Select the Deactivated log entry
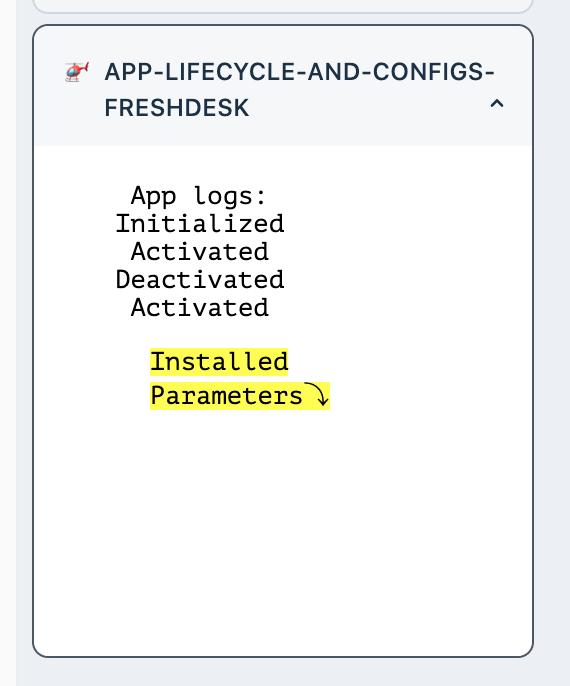Image resolution: width=570 pixels, height=686 pixels. coord(200,280)
